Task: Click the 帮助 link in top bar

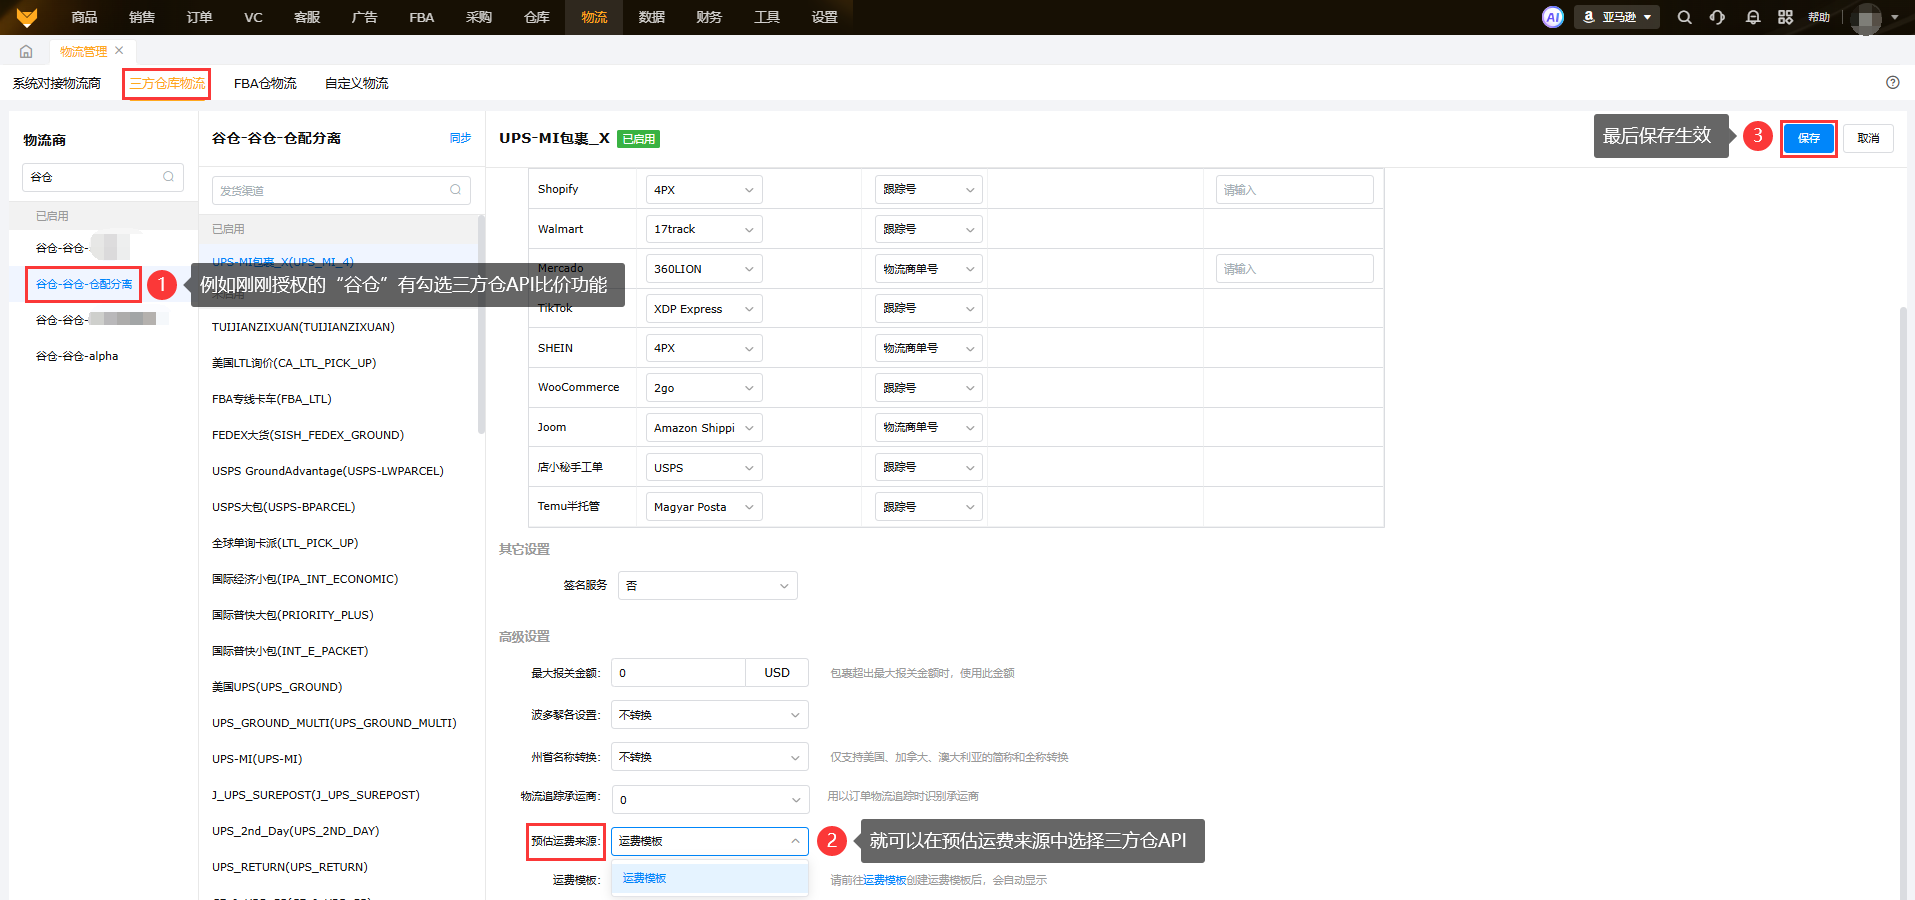Action: click(1819, 17)
